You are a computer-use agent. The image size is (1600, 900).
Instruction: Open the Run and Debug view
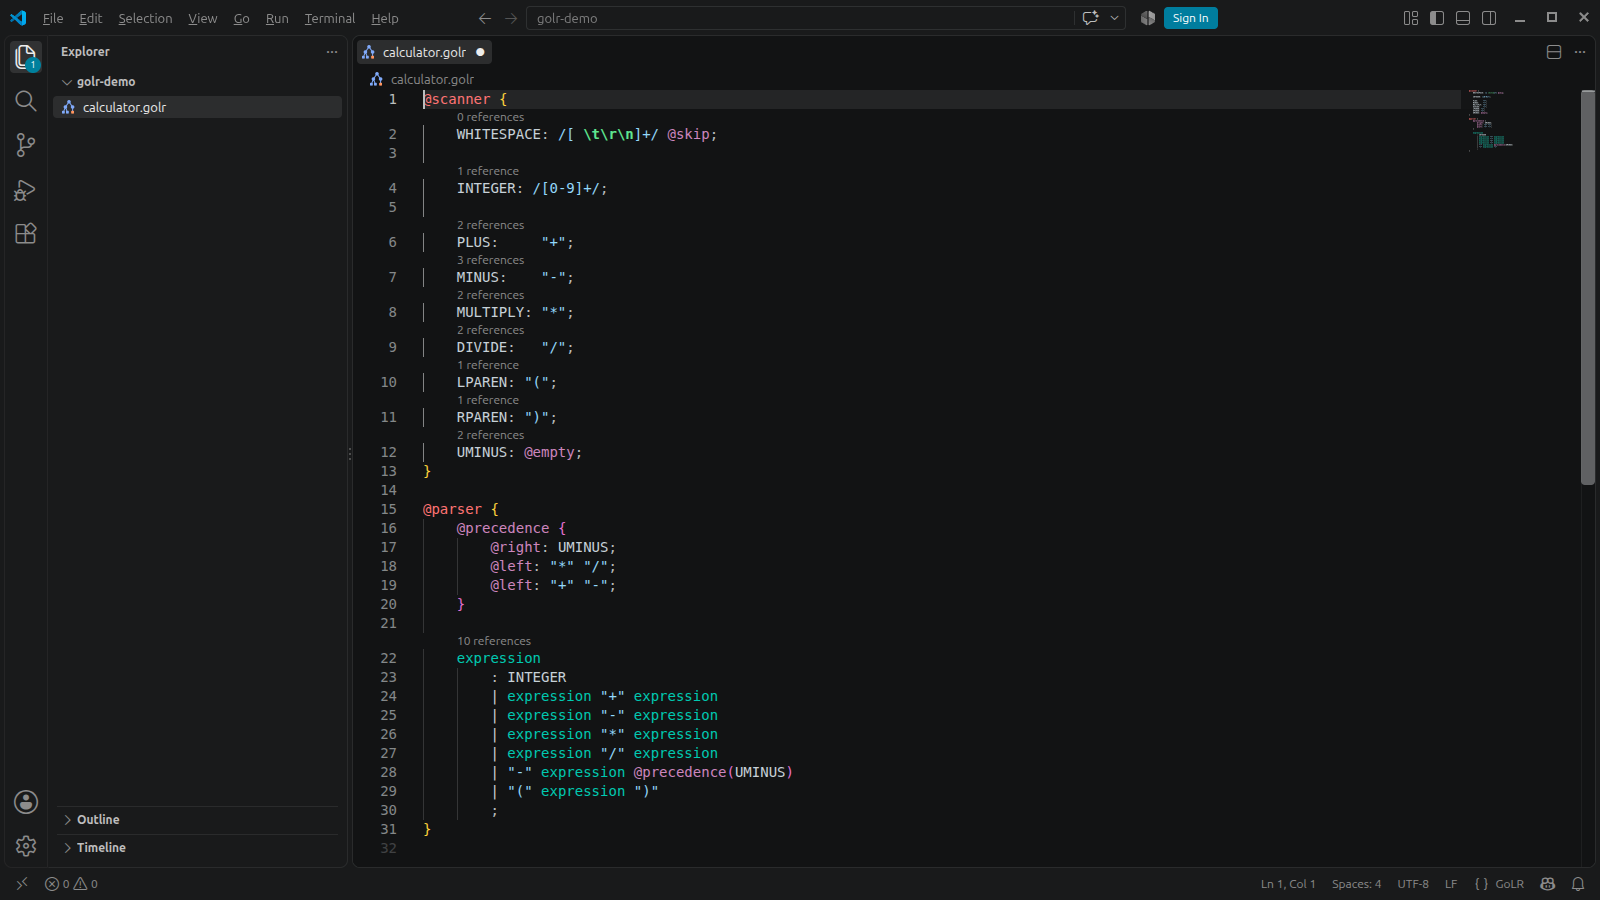pos(26,190)
